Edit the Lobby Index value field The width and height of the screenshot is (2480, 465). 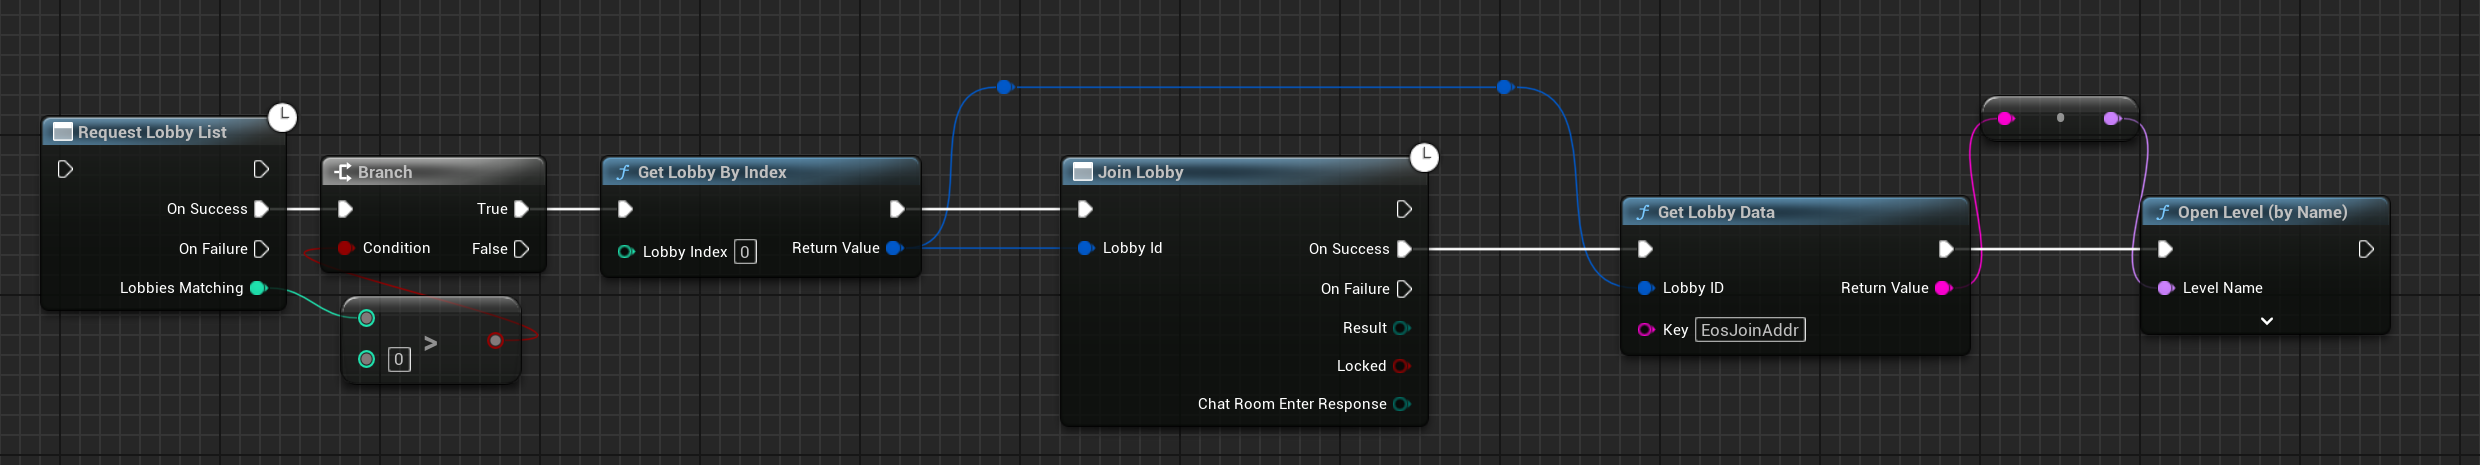pyautogui.click(x=745, y=252)
